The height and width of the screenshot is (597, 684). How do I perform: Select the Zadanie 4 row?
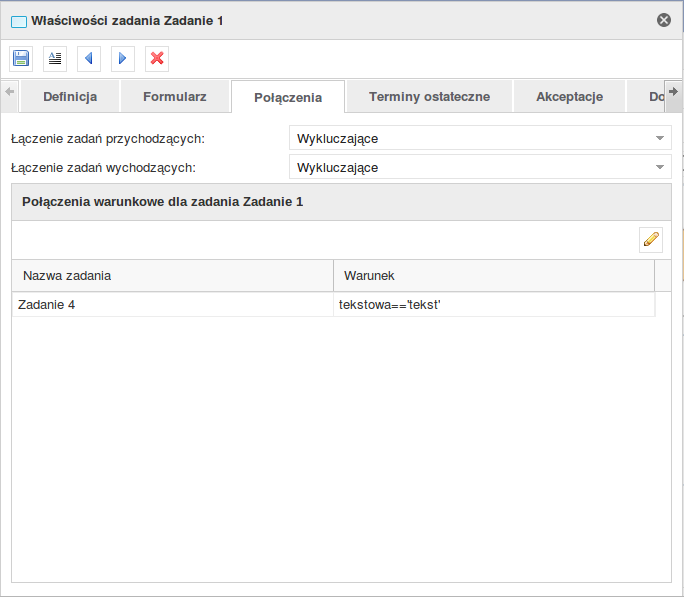pos(172,304)
